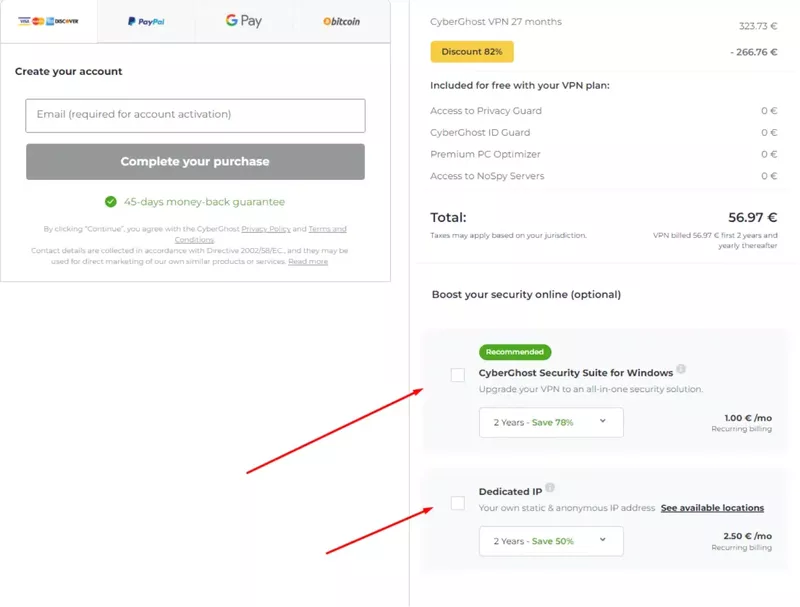Switch to the PayPal payment tab
The height and width of the screenshot is (607, 800).
(x=148, y=20)
